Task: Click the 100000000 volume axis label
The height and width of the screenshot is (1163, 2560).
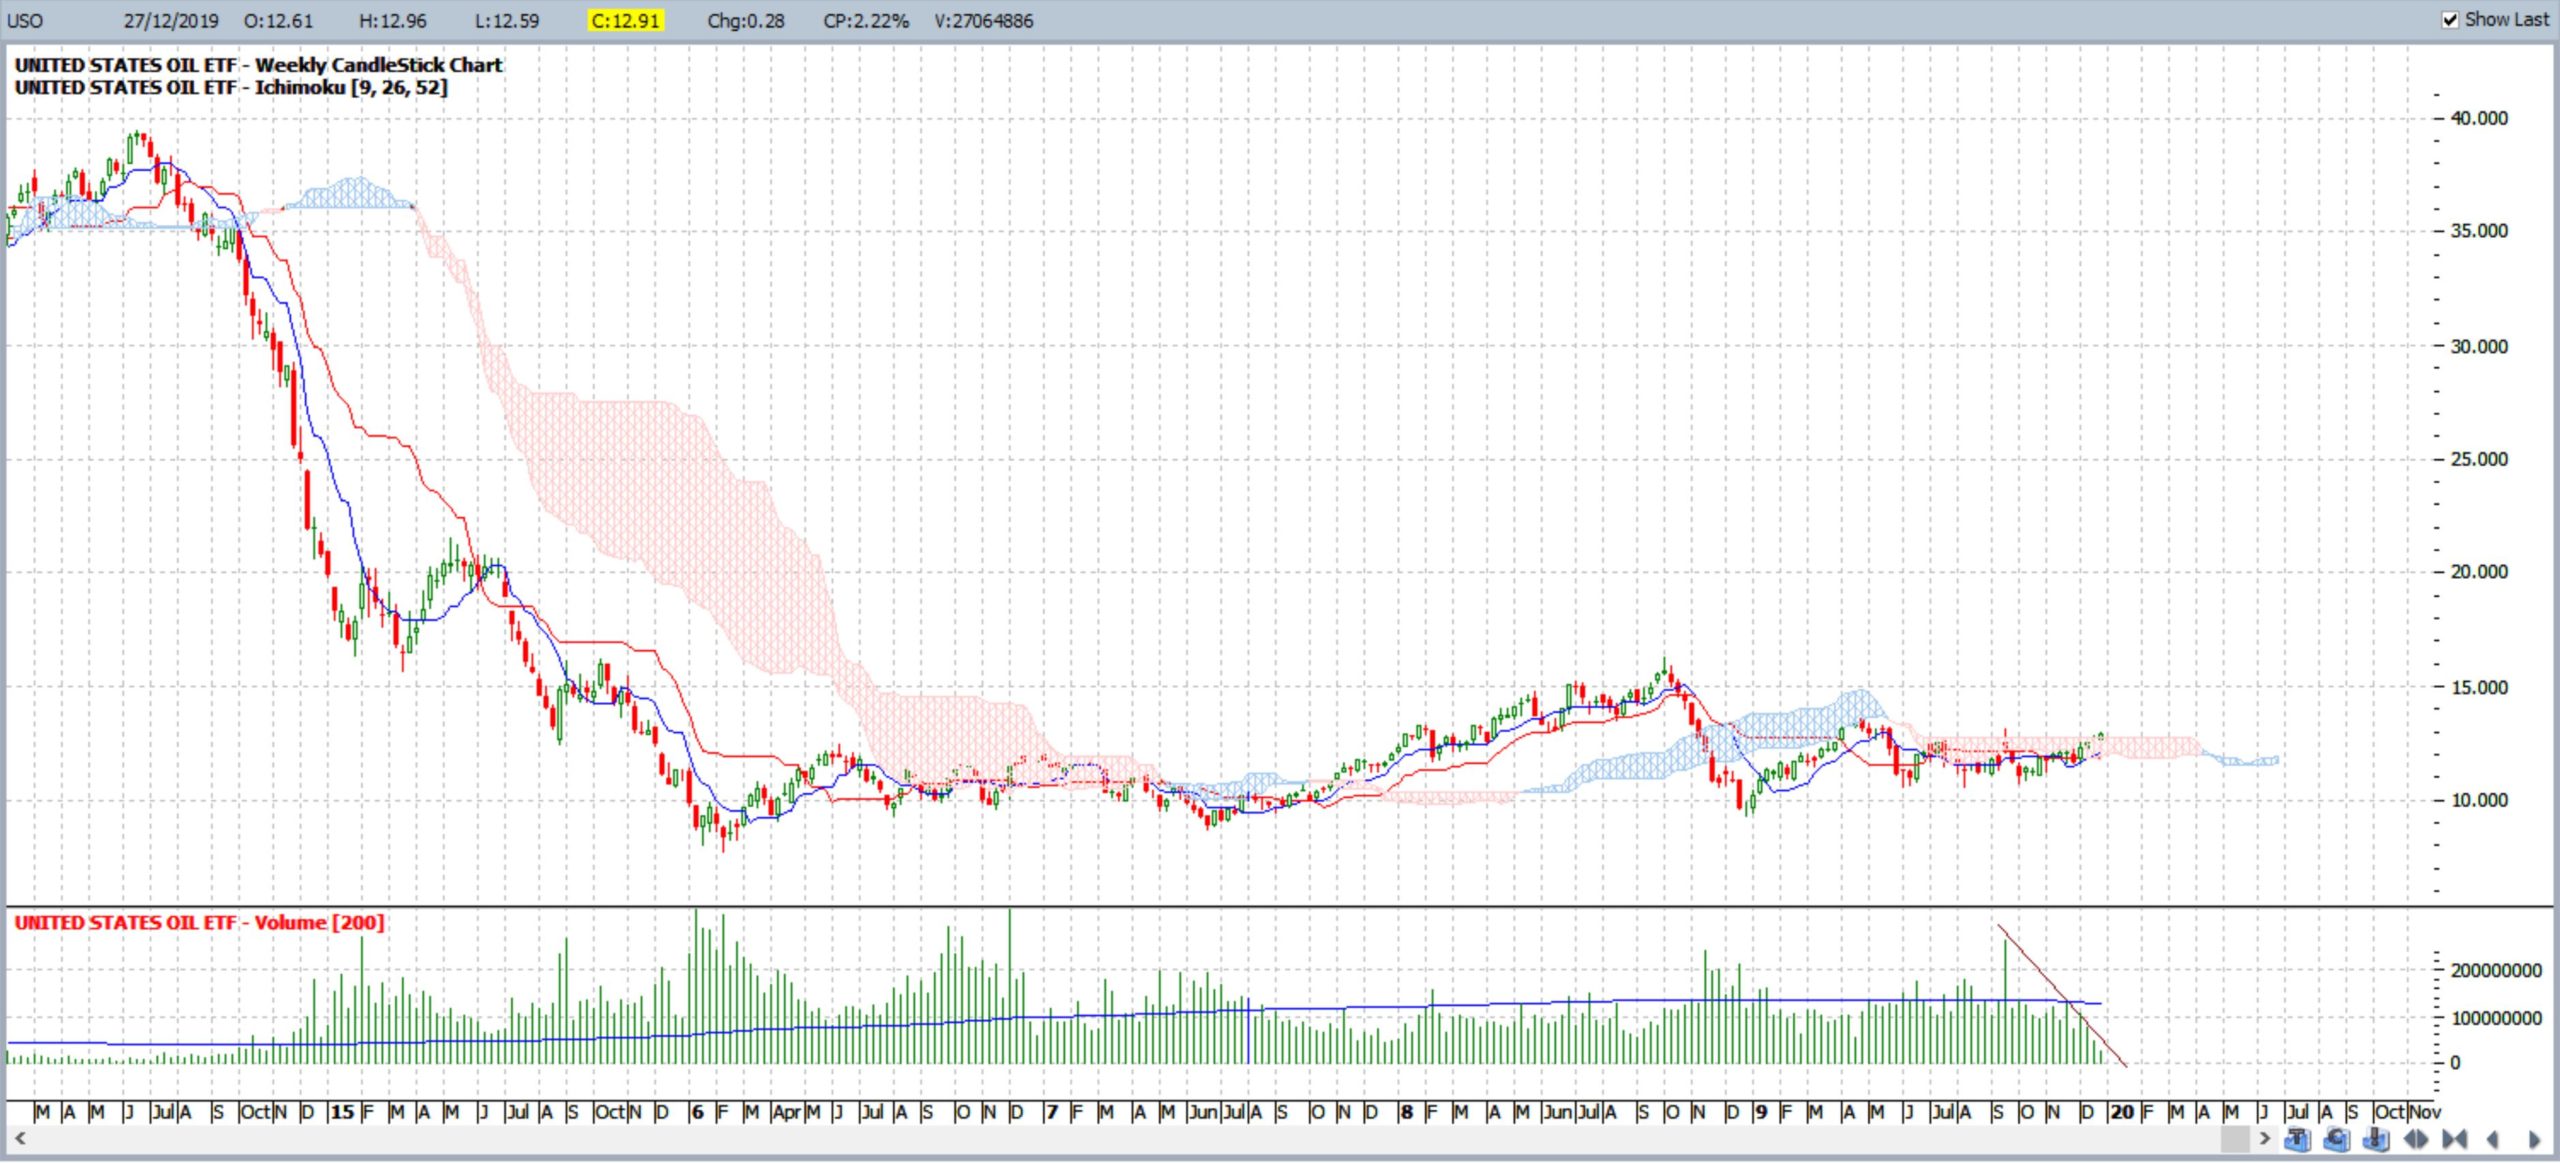Action: pyautogui.click(x=2496, y=1018)
